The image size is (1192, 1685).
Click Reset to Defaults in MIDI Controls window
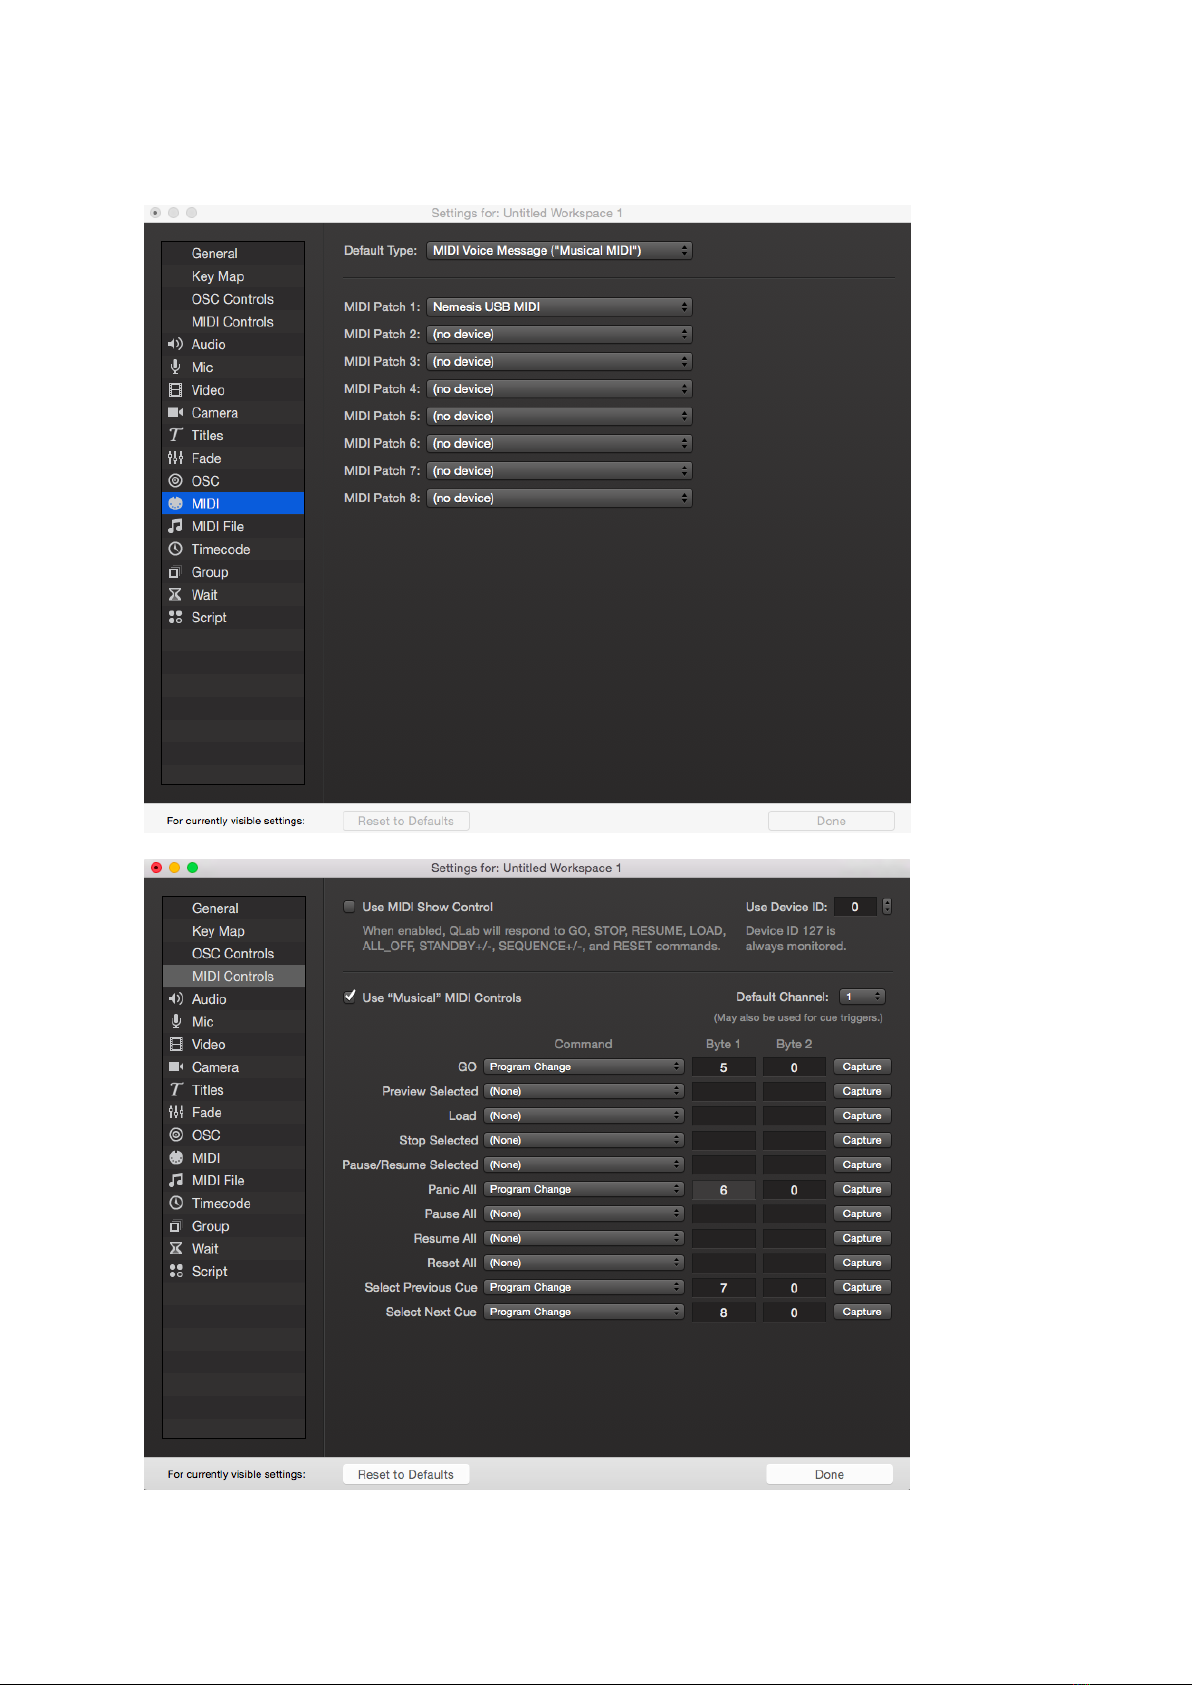pos(406,1474)
